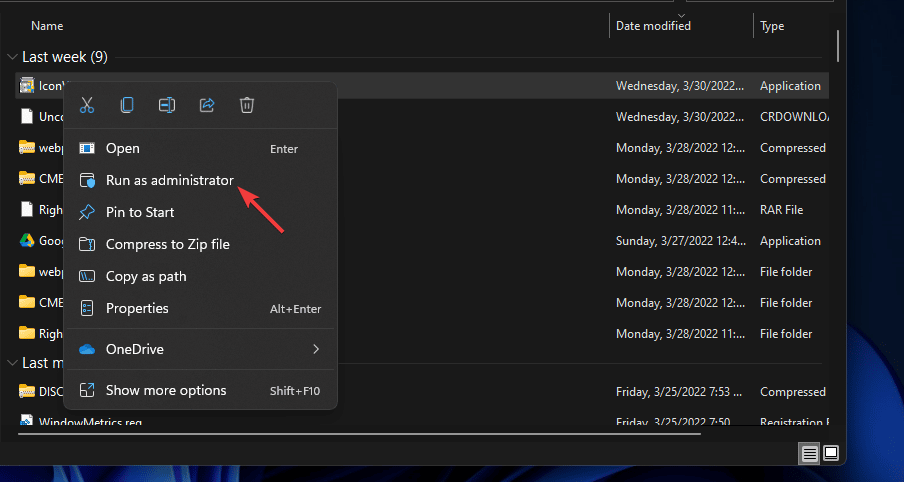Click the Delete trash icon

(247, 105)
